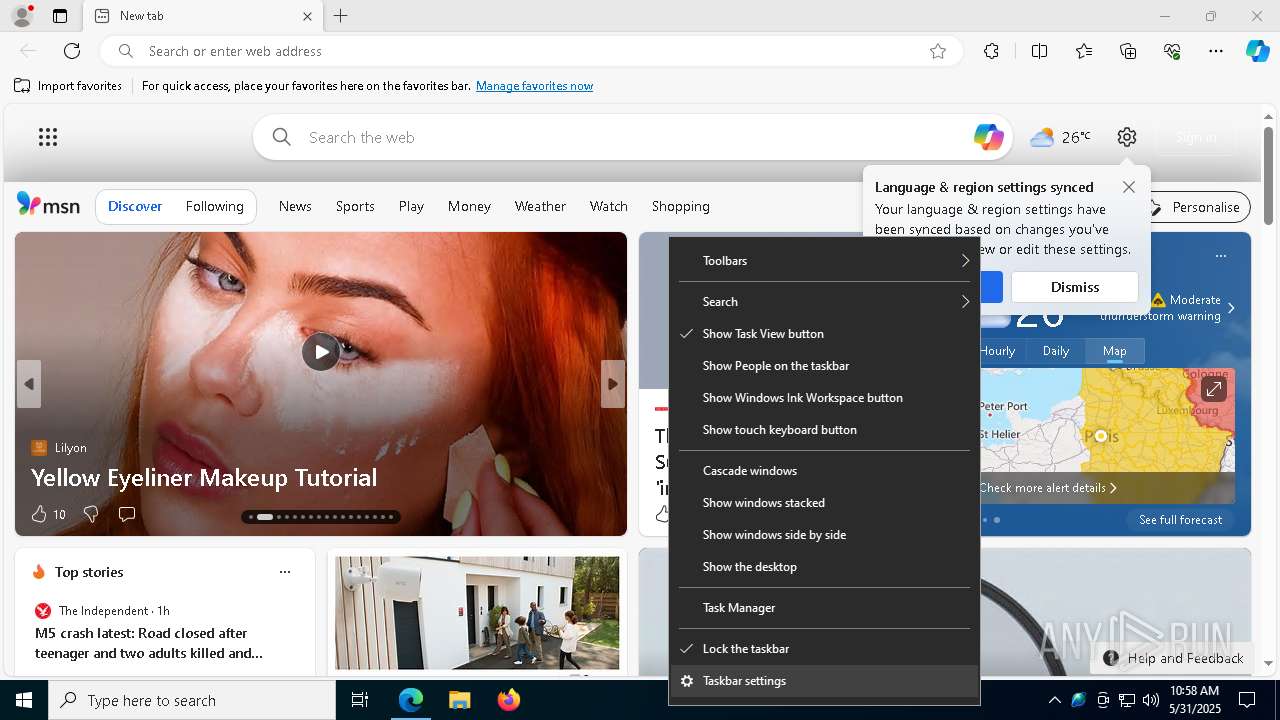Open Taskbar settings
The image size is (1280, 720).
coord(825,681)
